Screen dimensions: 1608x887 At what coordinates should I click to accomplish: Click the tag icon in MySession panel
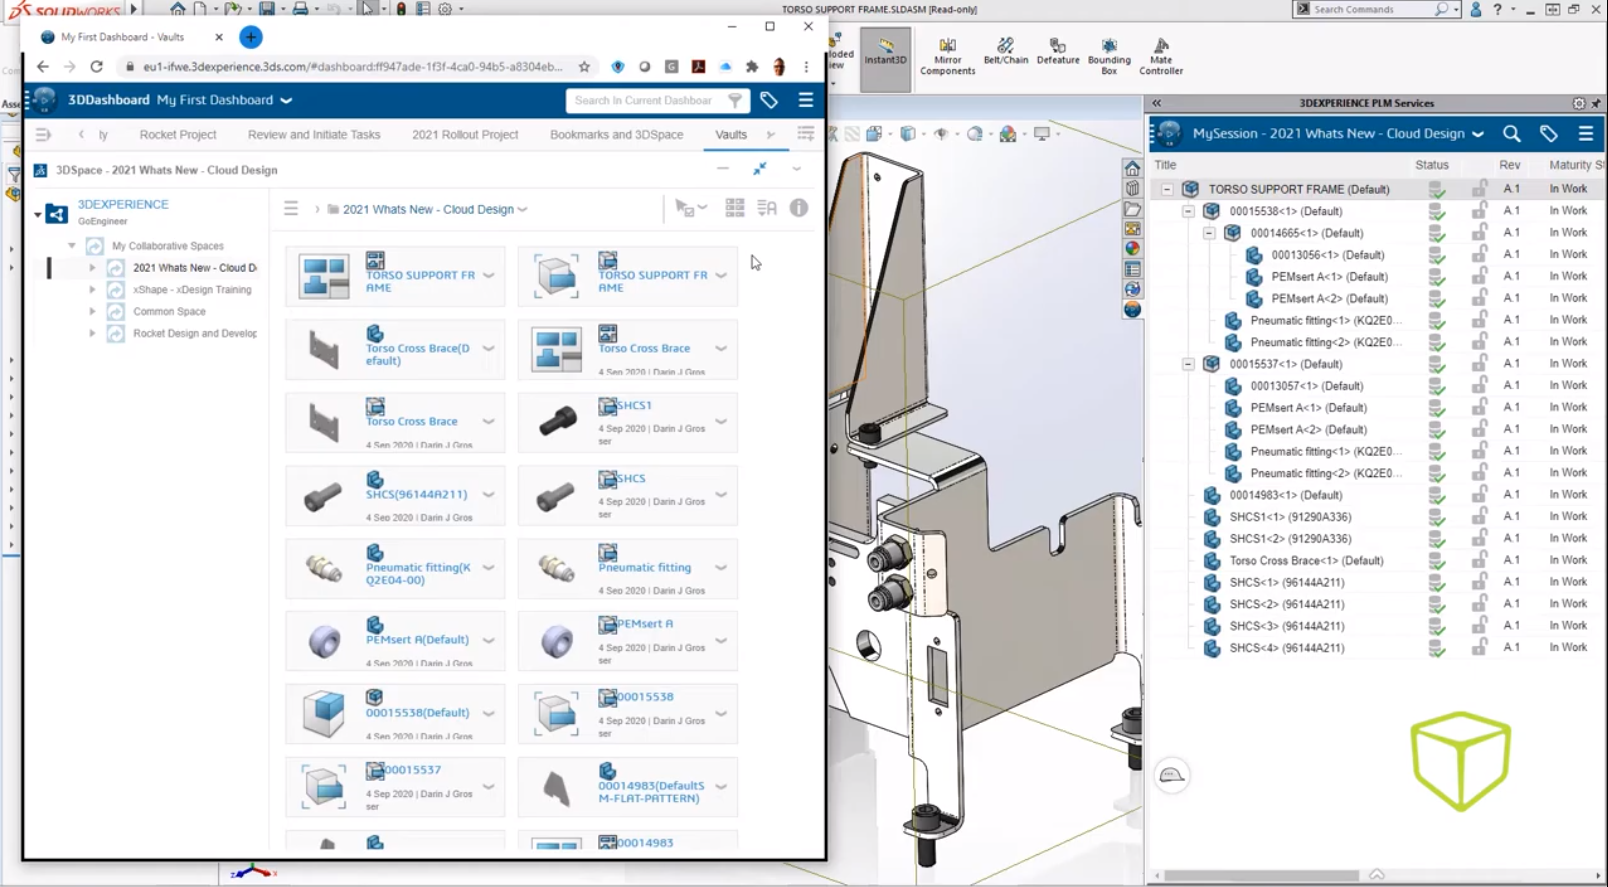1548,133
